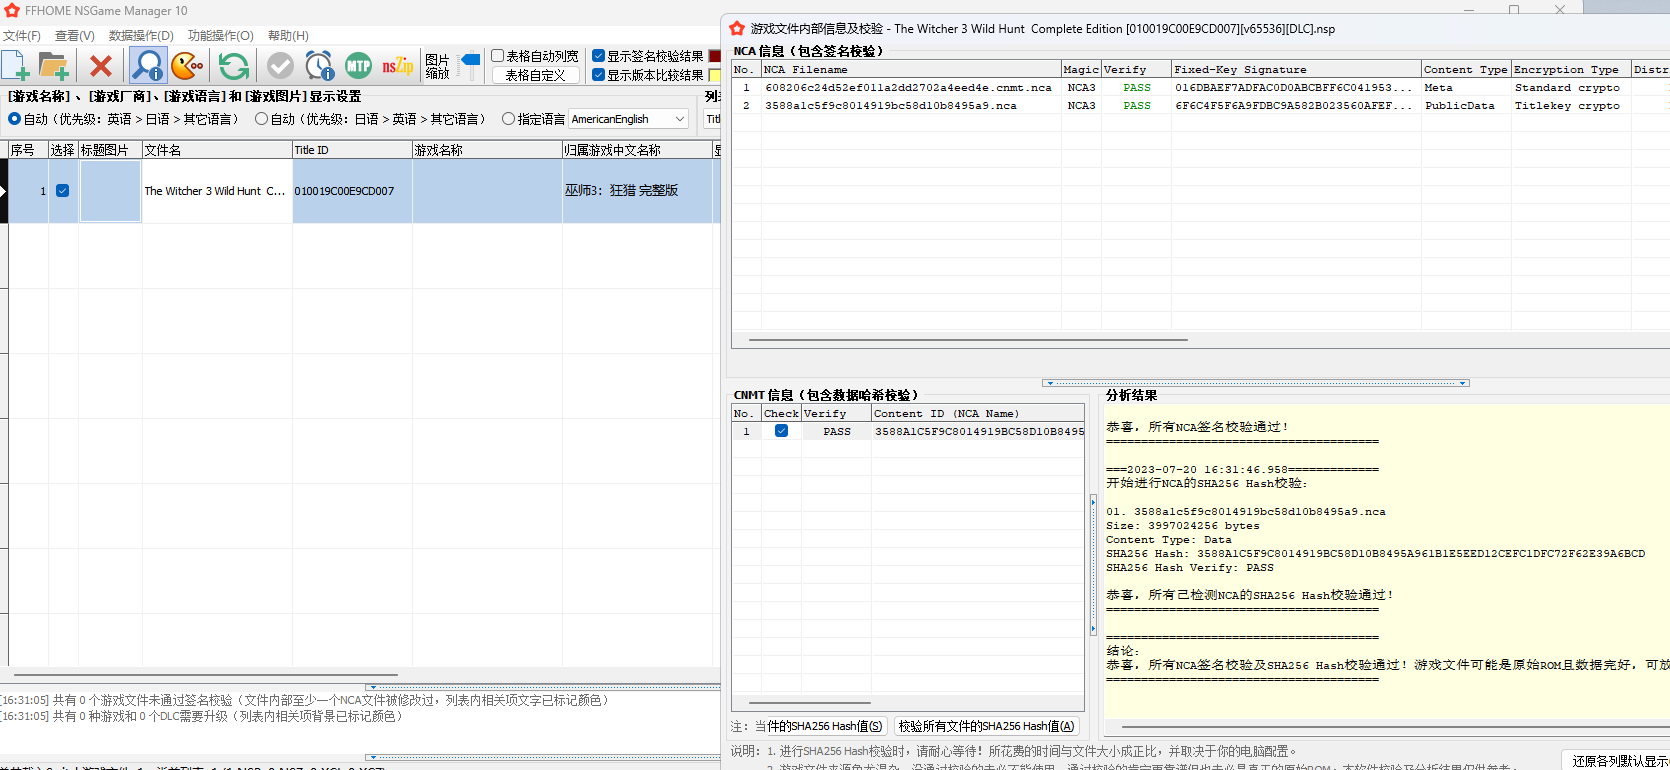This screenshot has height=770, width=1670.
Task: Click the dark red signature result color swatch
Action: [715, 56]
